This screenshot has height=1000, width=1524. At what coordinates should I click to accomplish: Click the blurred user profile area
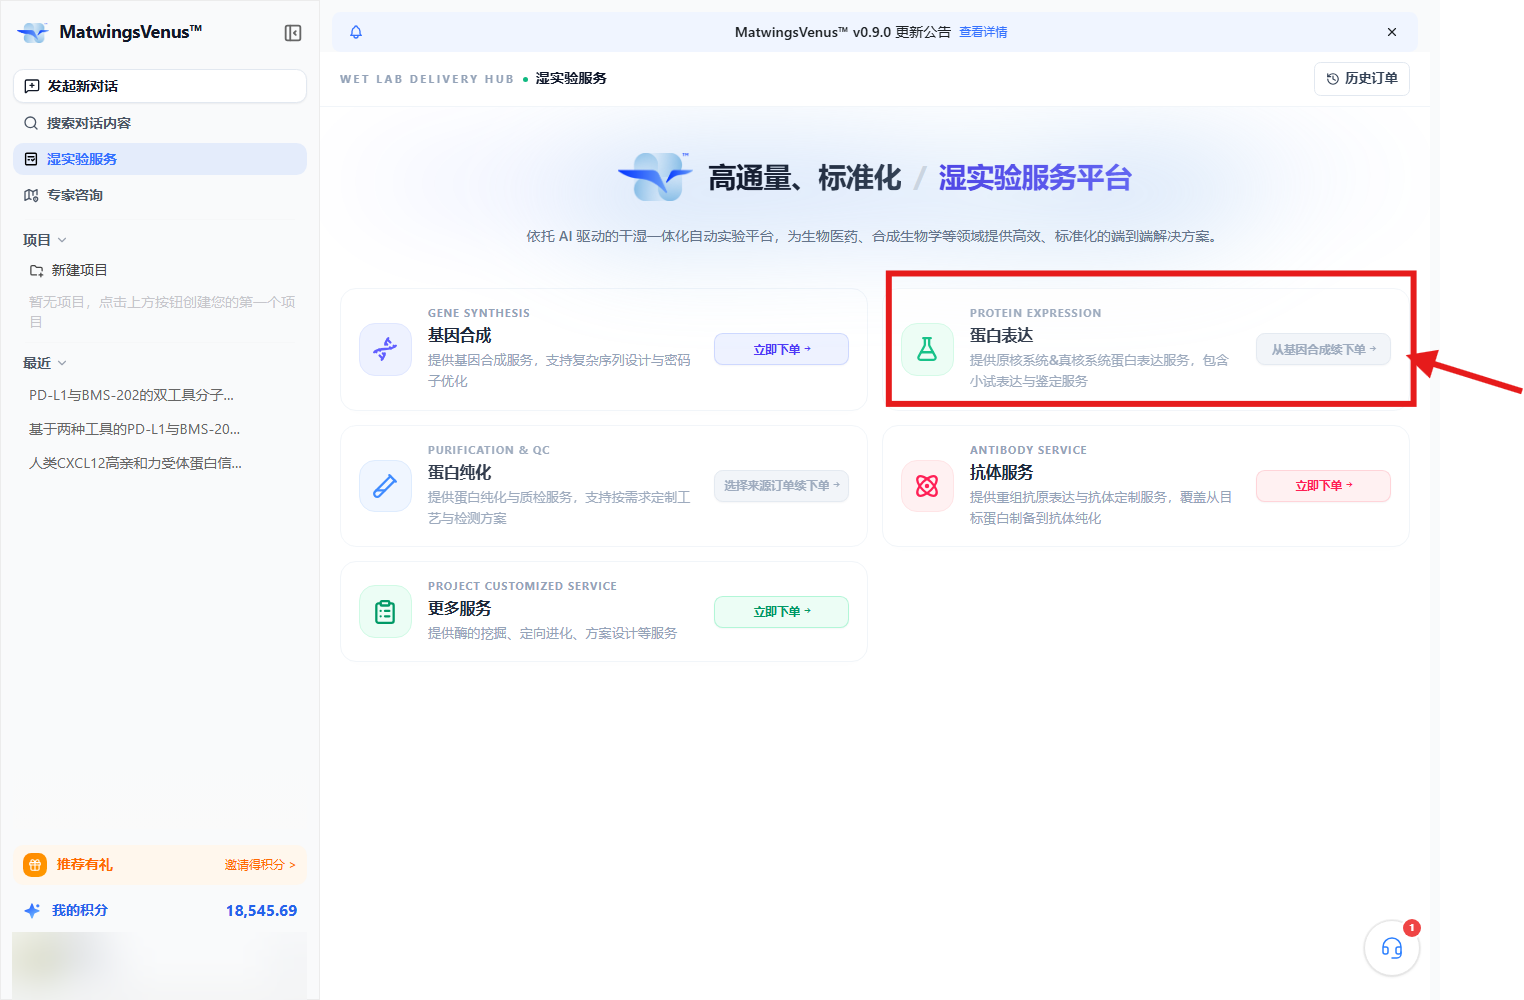[160, 964]
